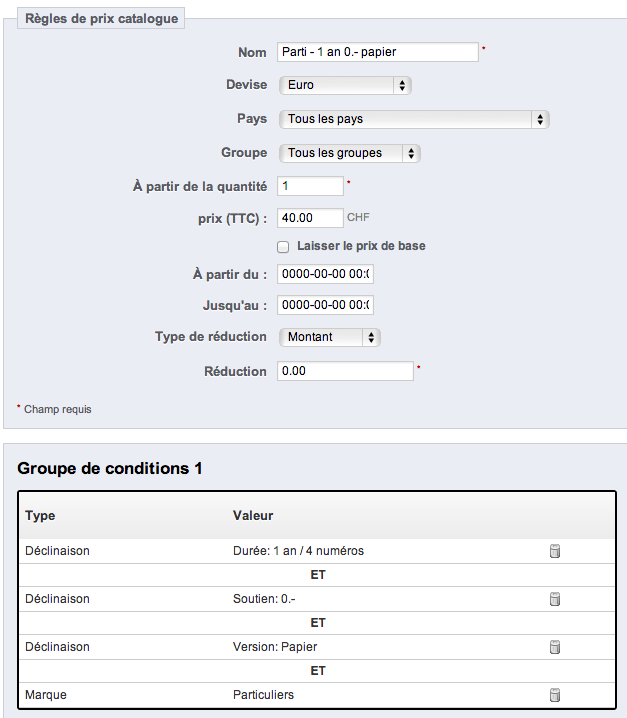The image size is (627, 718).
Task: Click the Type column header
Action: pyautogui.click(x=40, y=516)
